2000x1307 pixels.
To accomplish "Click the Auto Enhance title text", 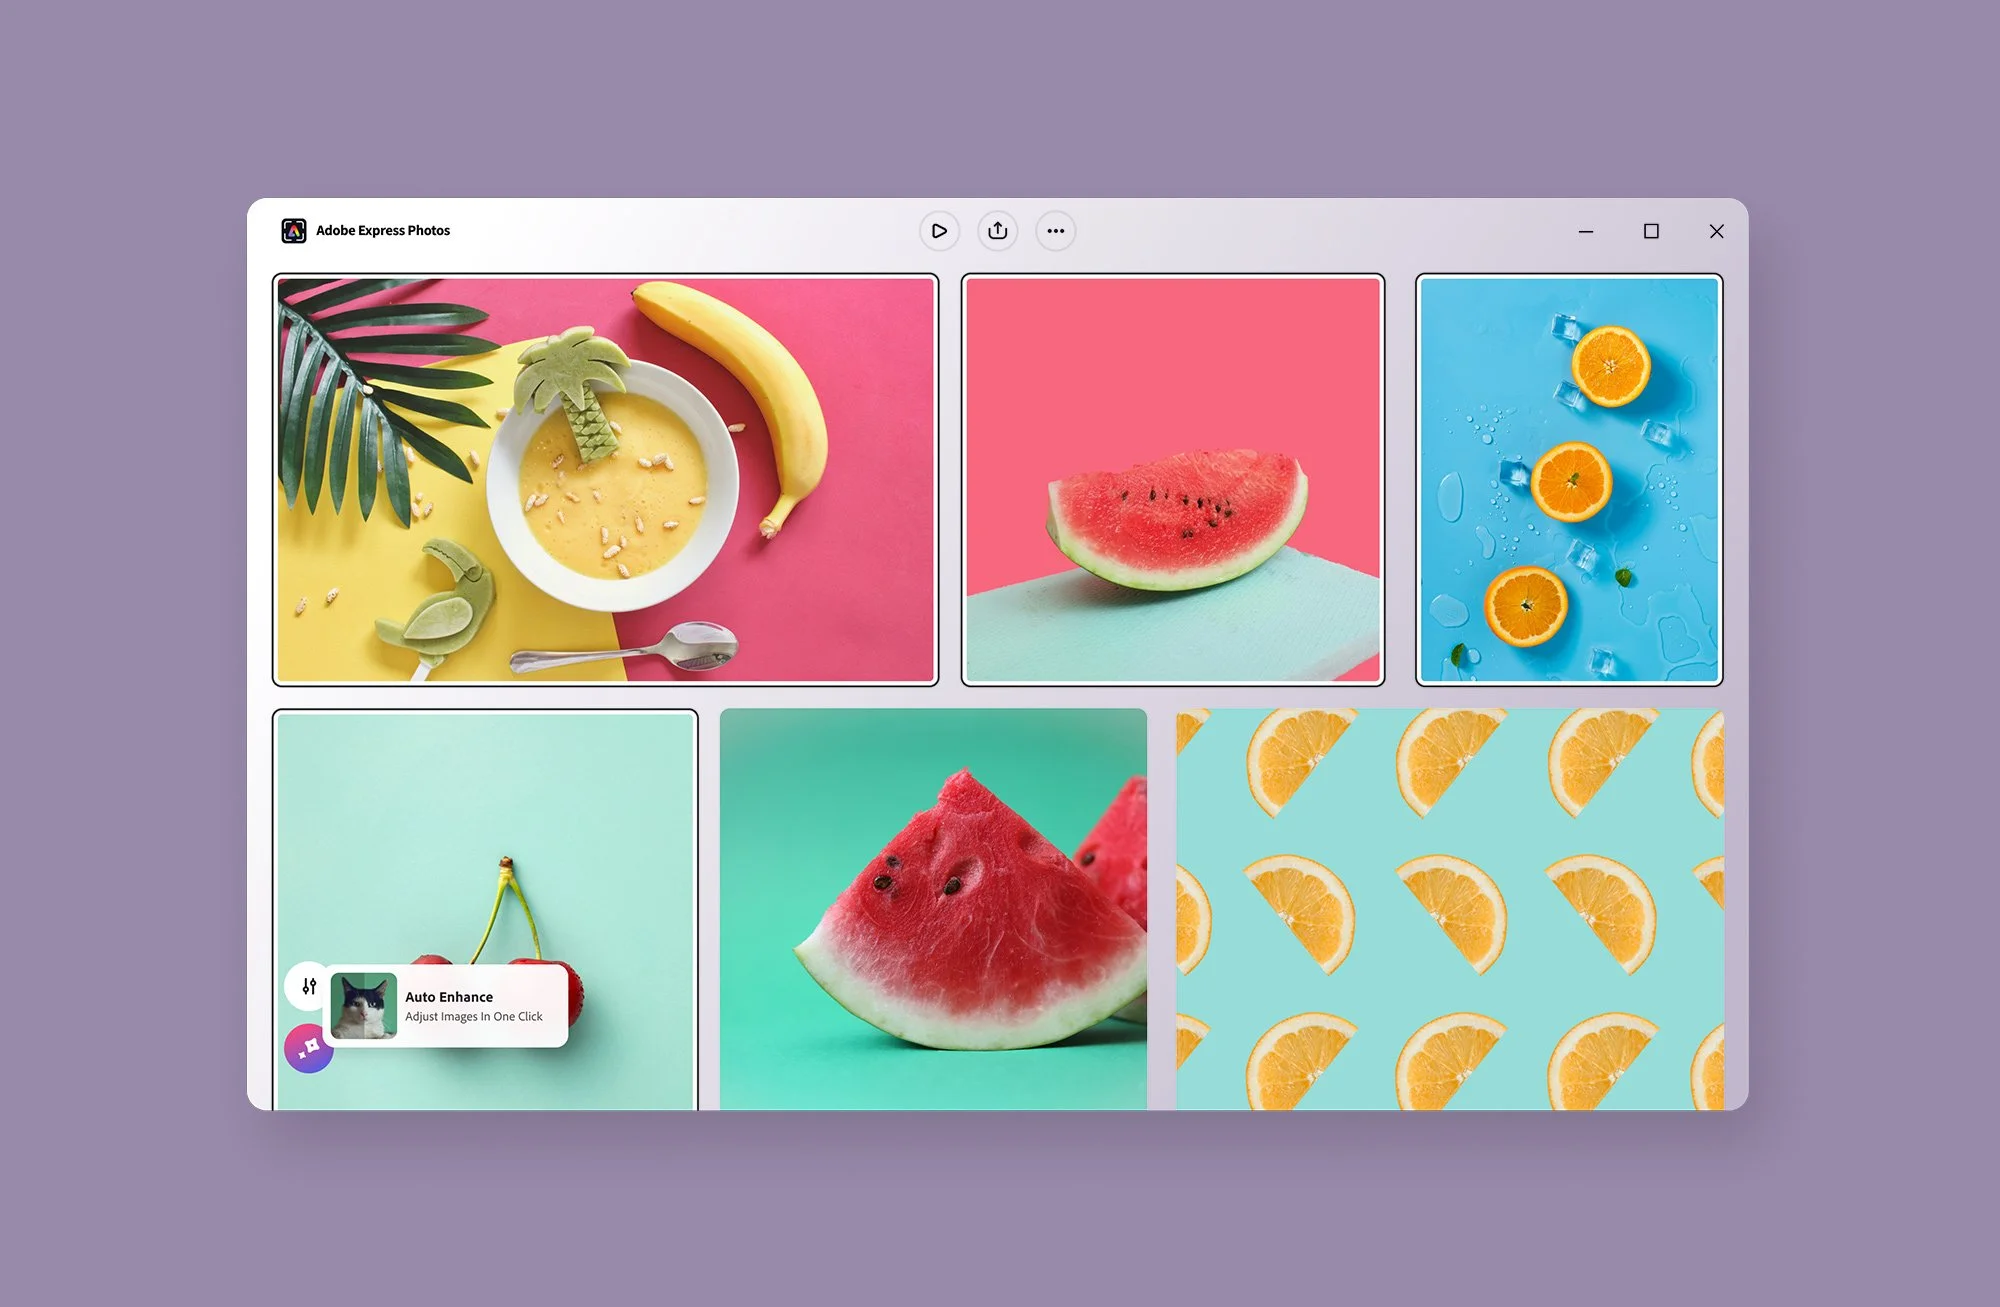I will (x=449, y=997).
